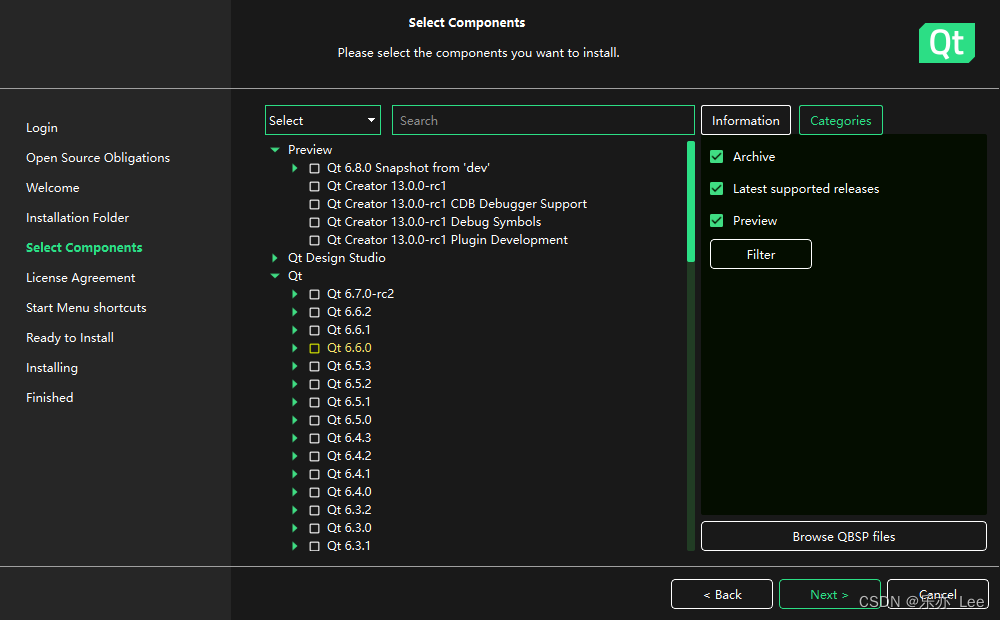Click Browse QBSP files button
1000x620 pixels.
tap(844, 536)
